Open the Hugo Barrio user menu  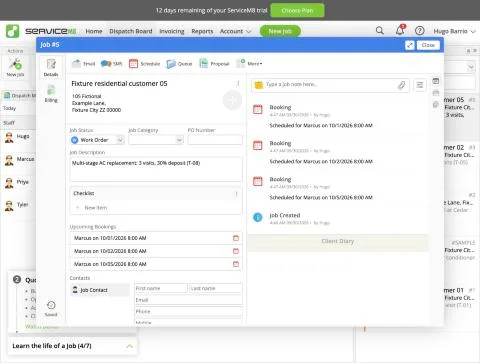454,31
